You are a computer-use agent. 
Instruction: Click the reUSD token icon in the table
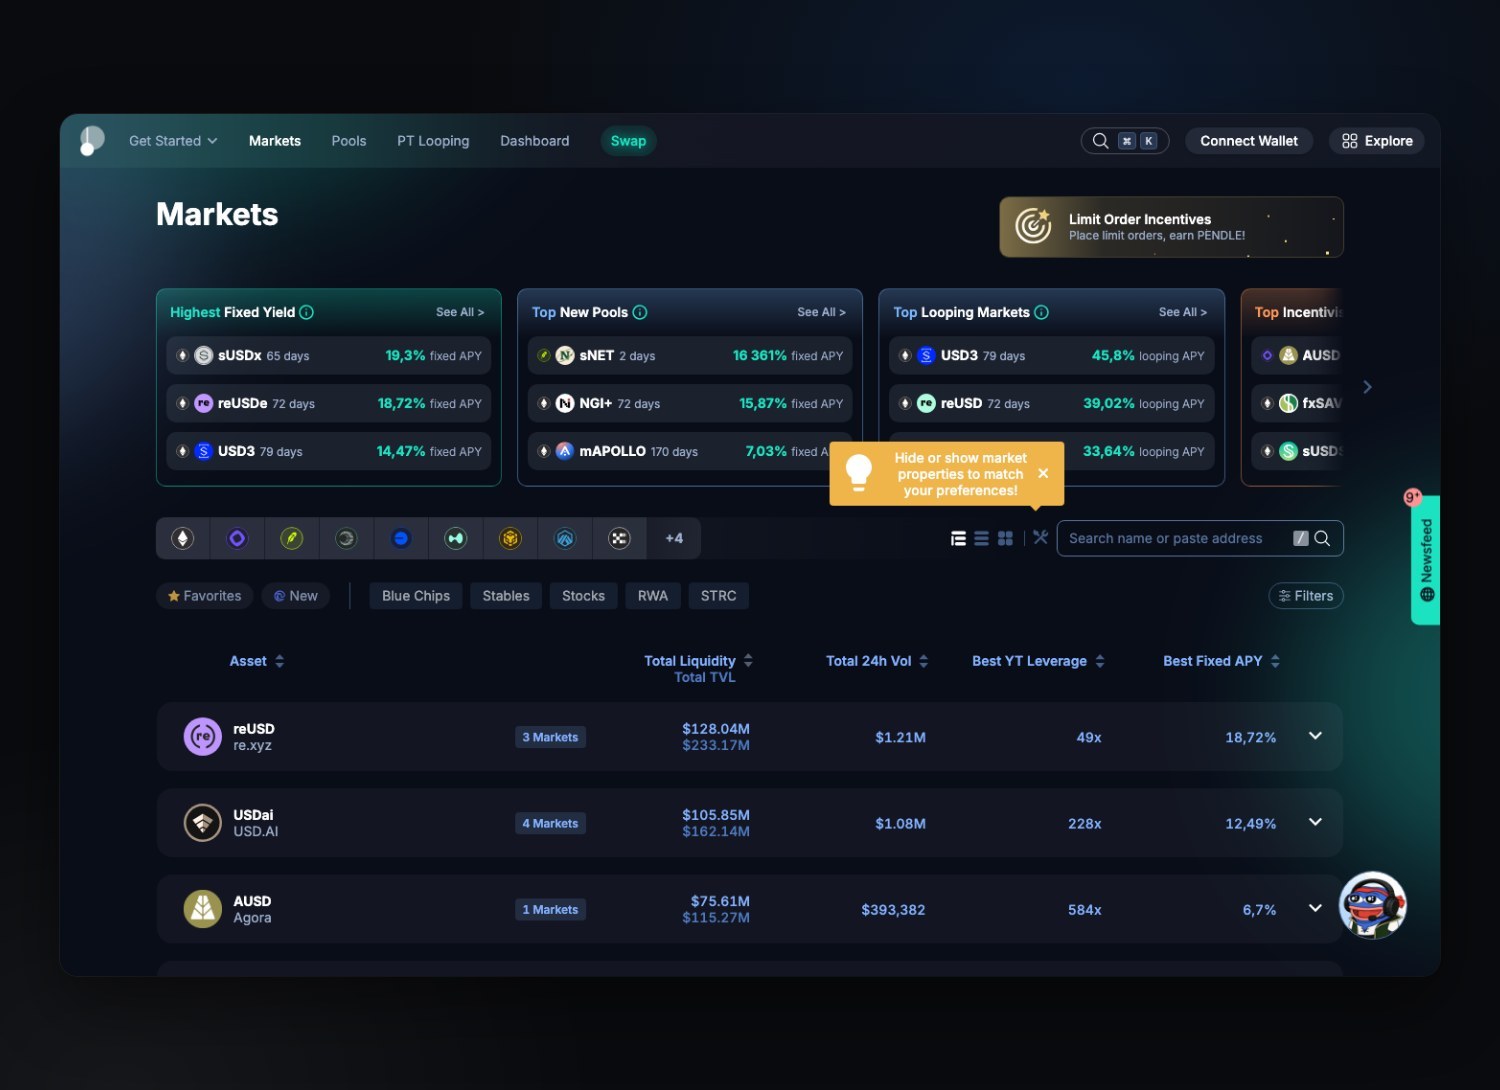(203, 737)
